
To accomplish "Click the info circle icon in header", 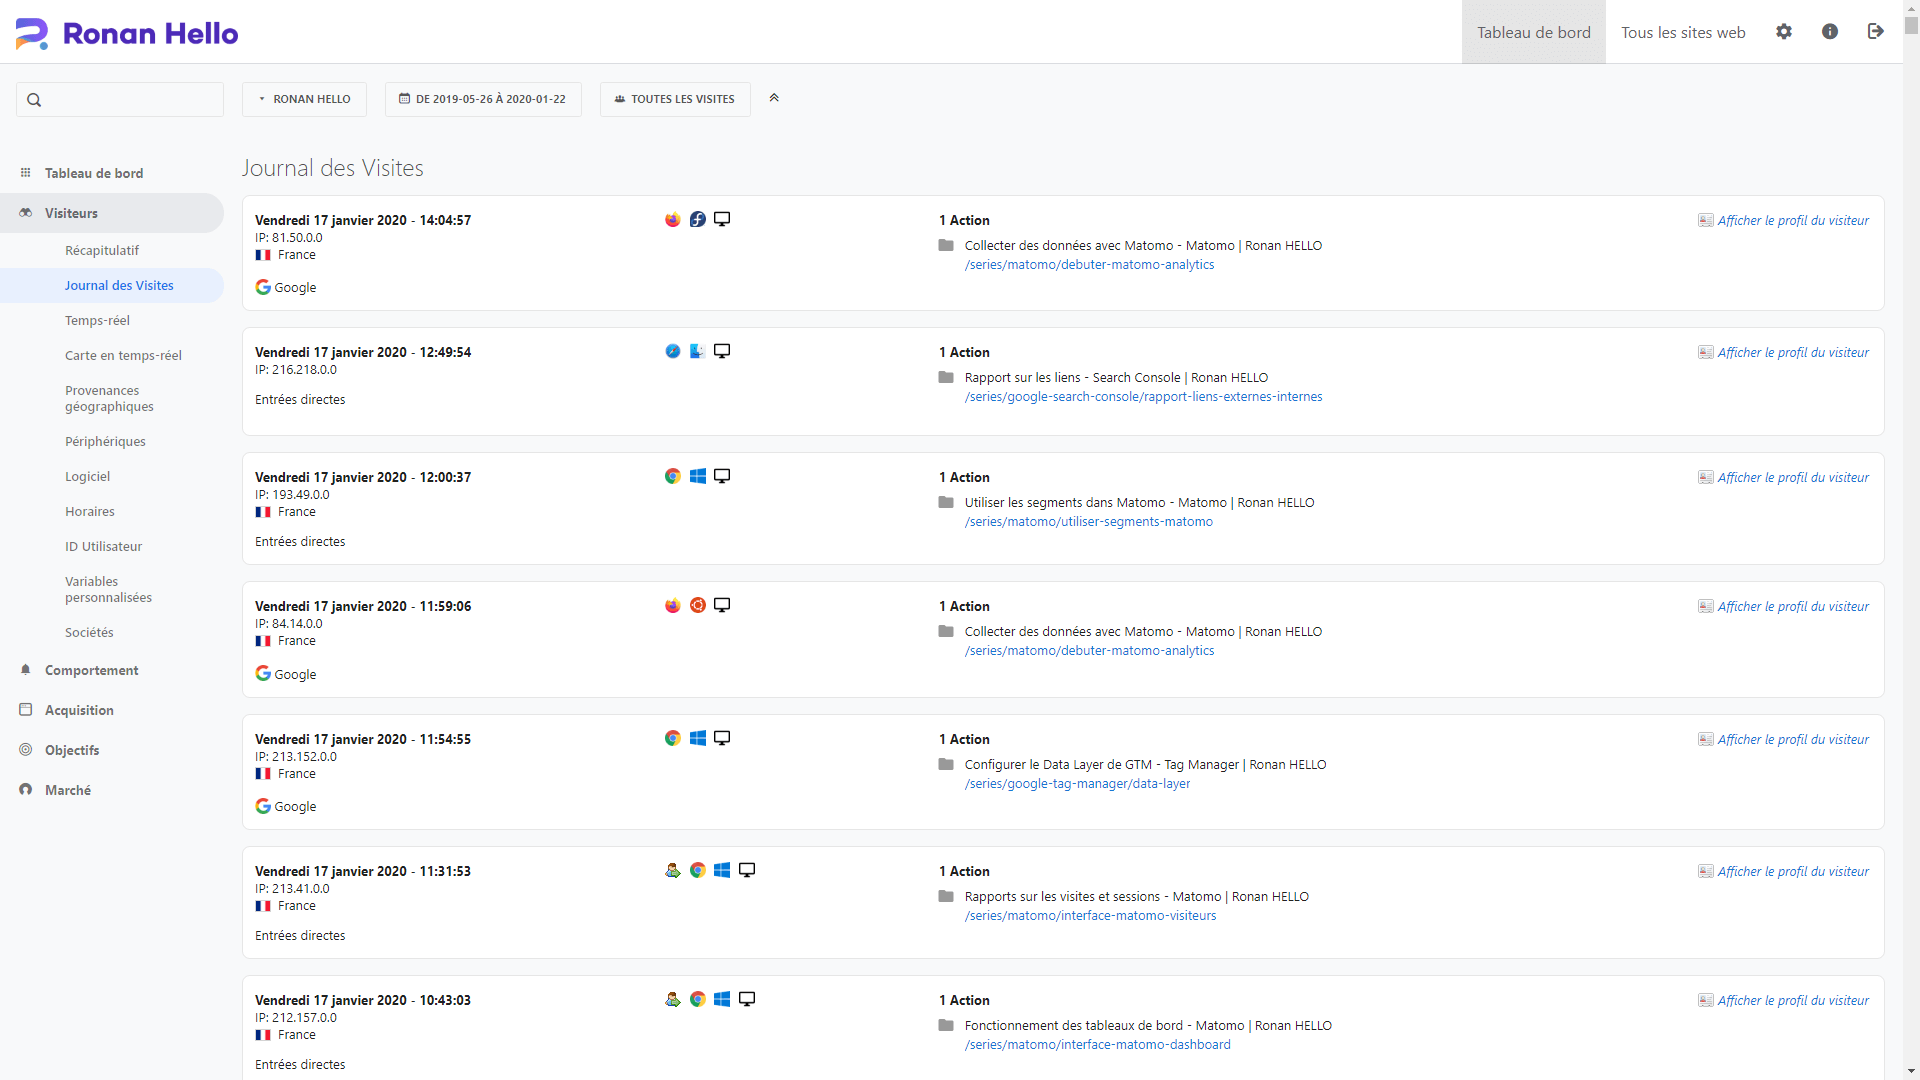I will coord(1830,32).
